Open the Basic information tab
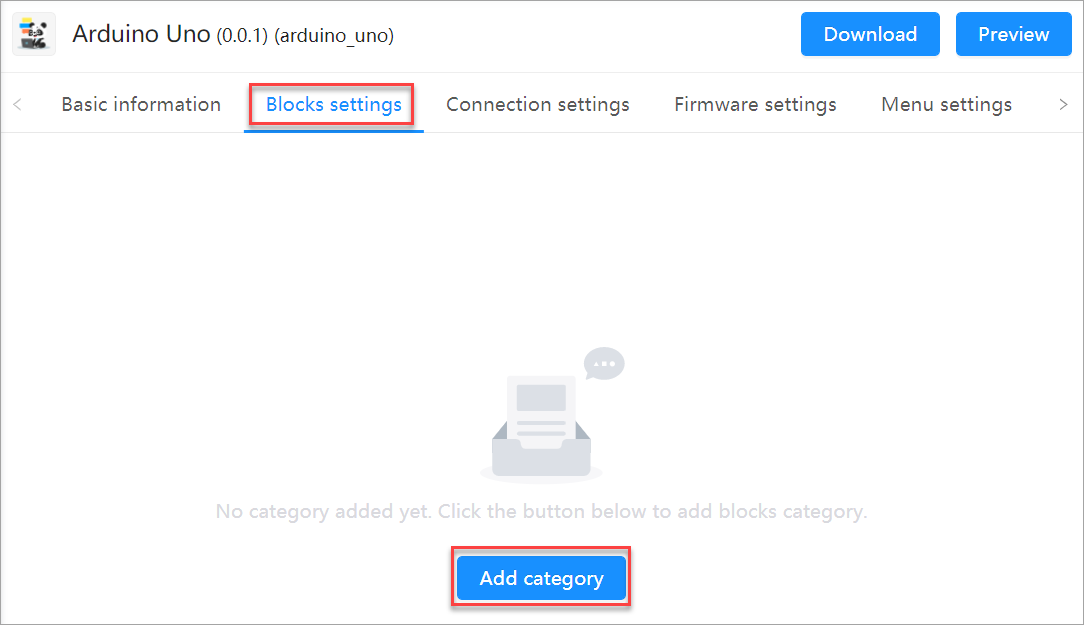 pos(141,104)
